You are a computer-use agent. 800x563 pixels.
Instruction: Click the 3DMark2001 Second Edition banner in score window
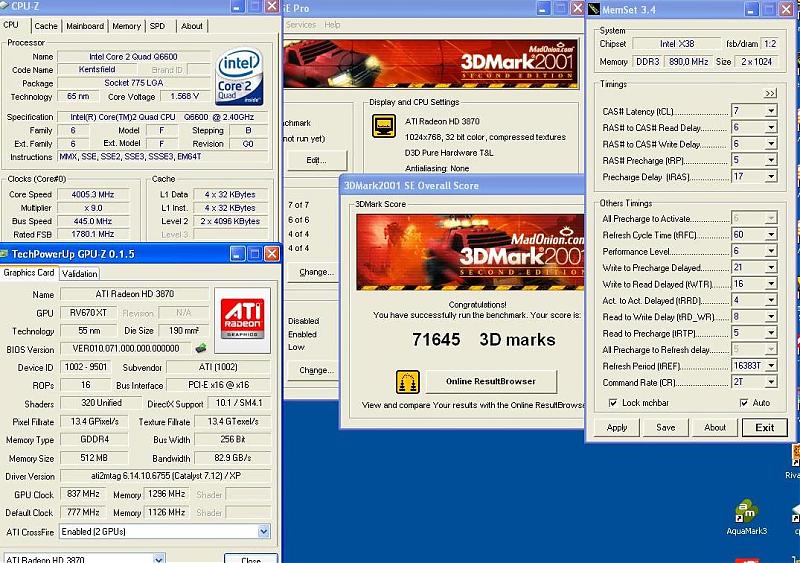coord(470,252)
